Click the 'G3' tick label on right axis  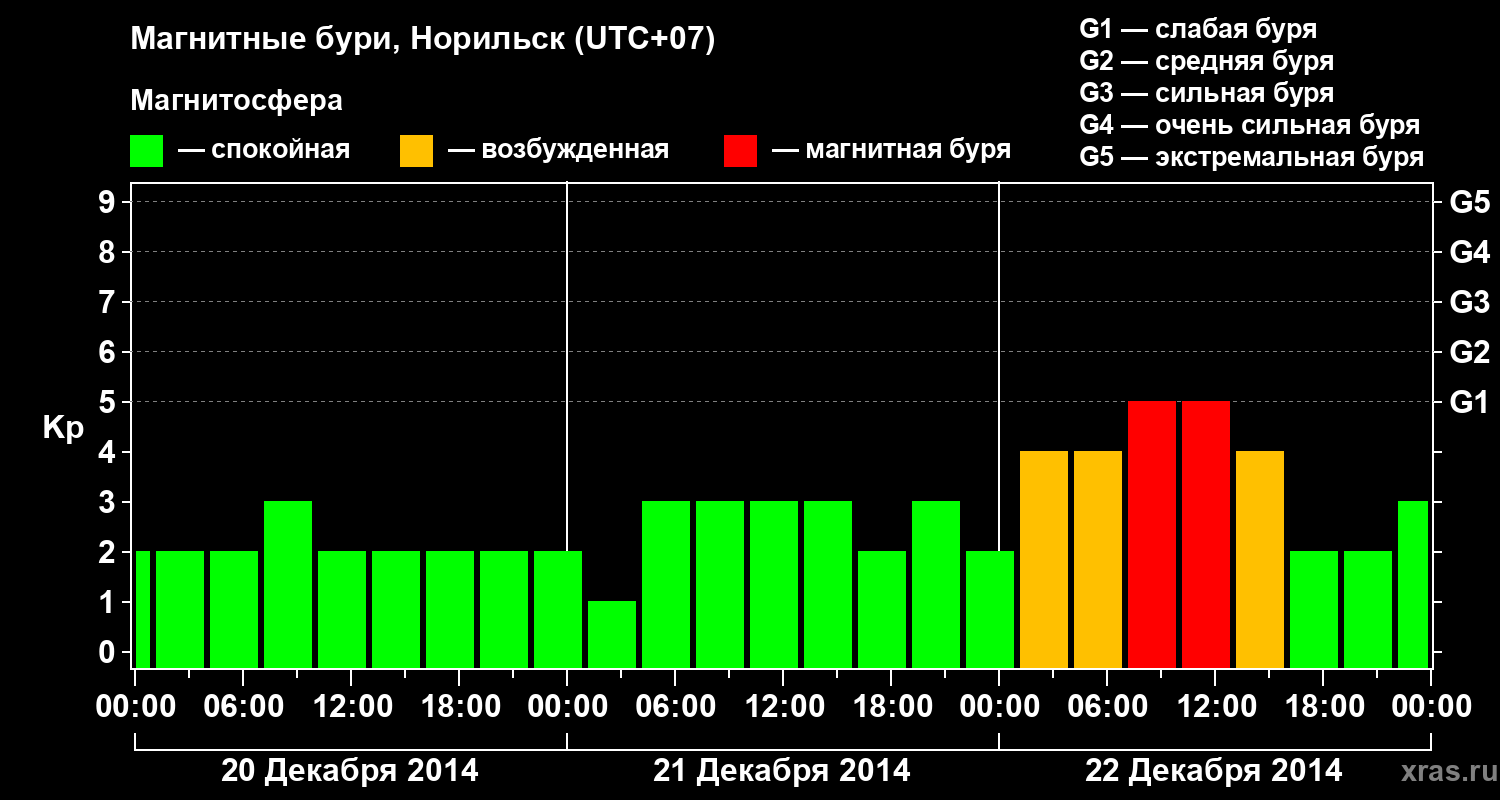[1470, 302]
